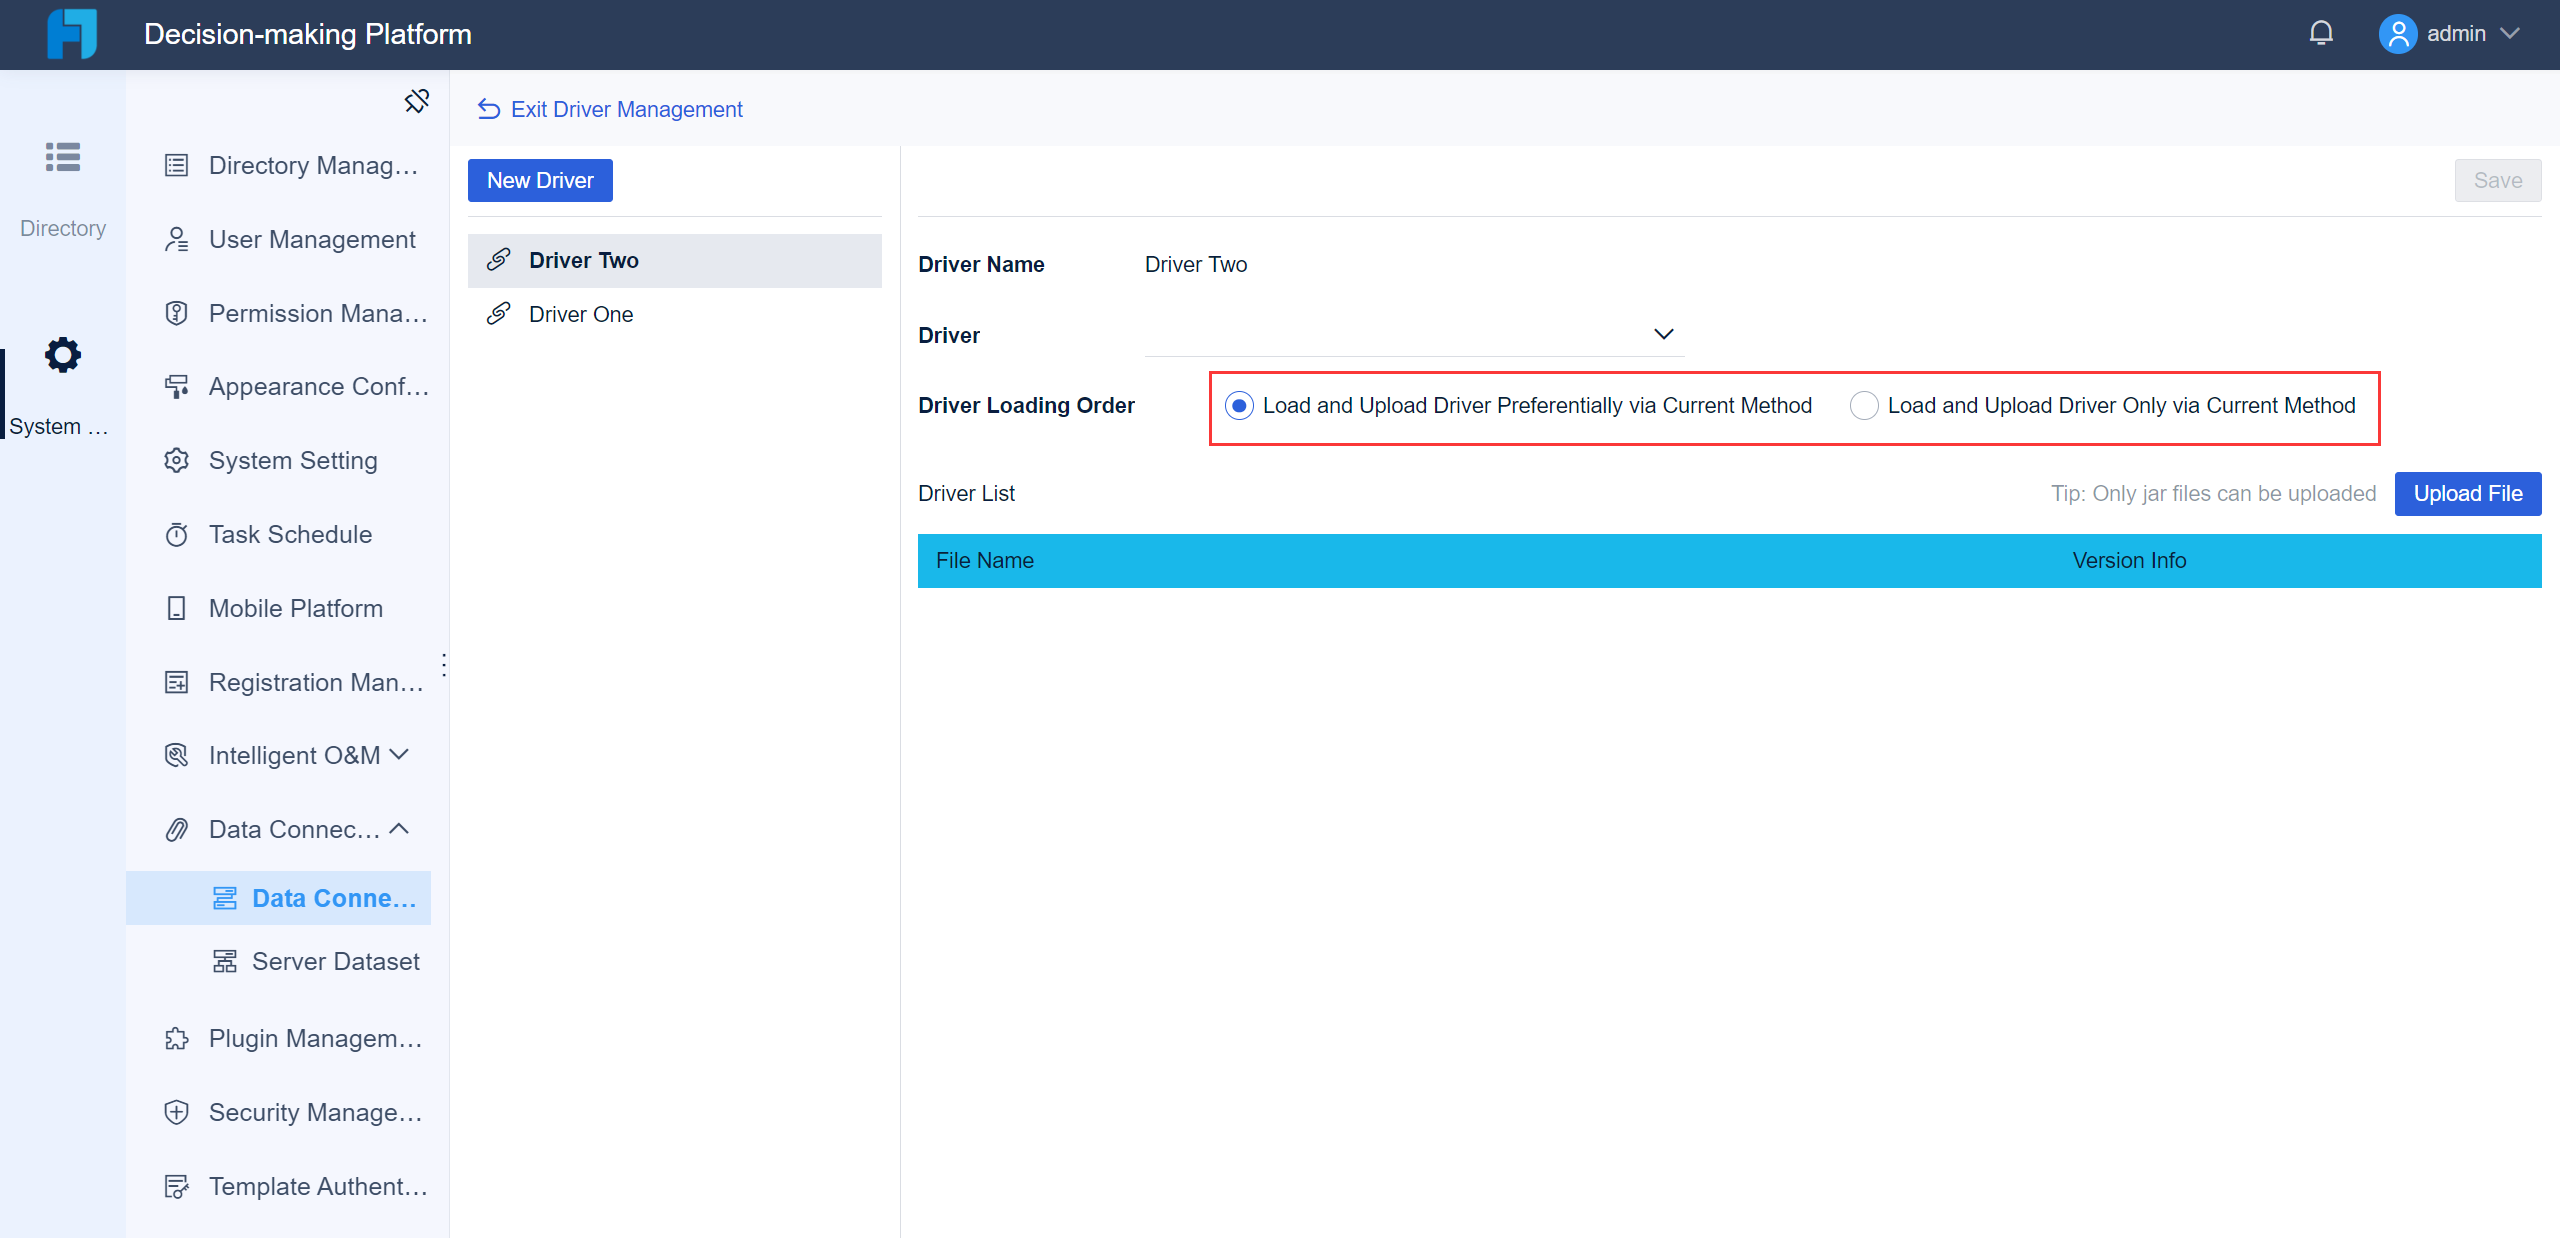Select Load and Upload Driver Only via Current Method
The width and height of the screenshot is (2560, 1238).
point(1863,406)
